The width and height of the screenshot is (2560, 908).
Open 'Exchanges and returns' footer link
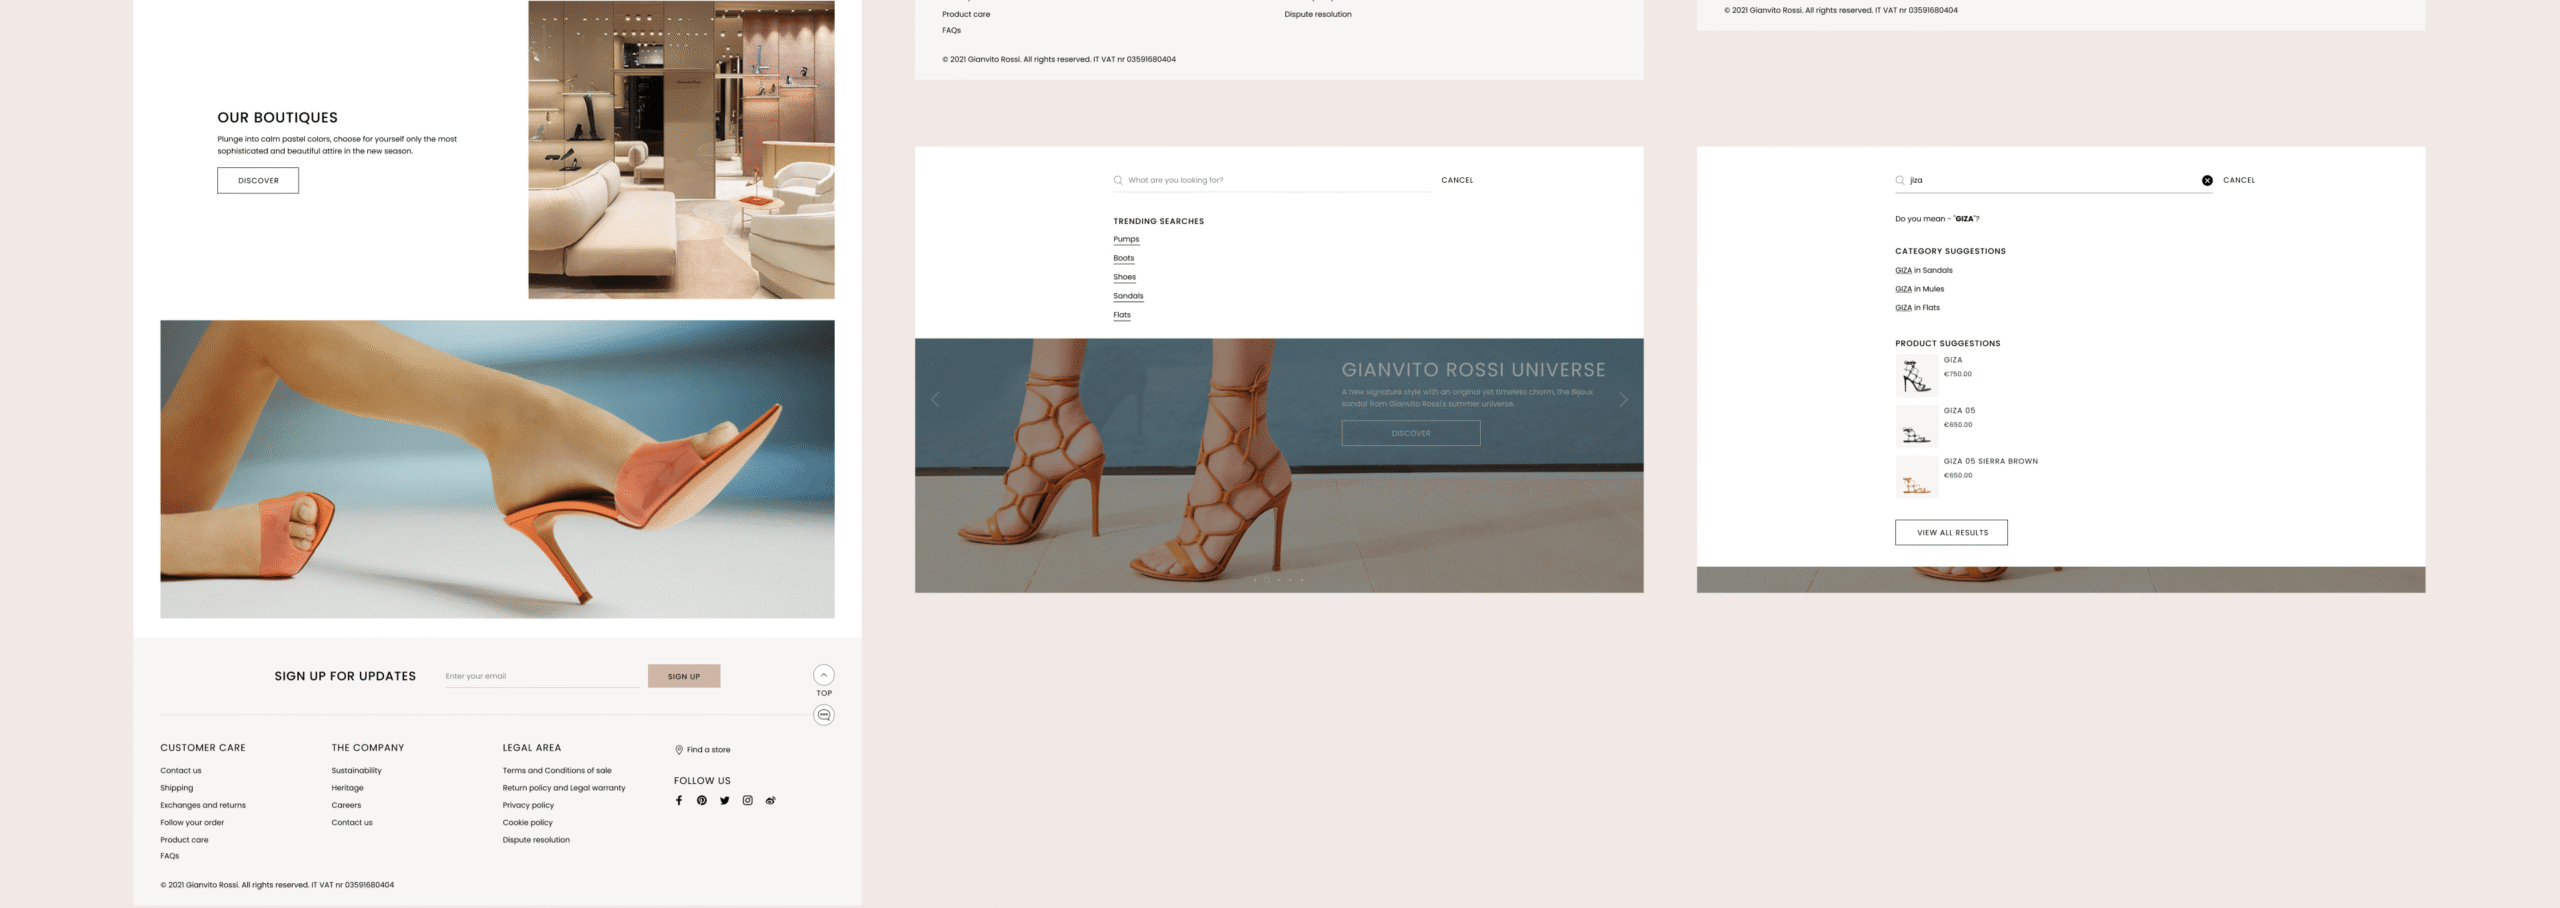point(203,805)
